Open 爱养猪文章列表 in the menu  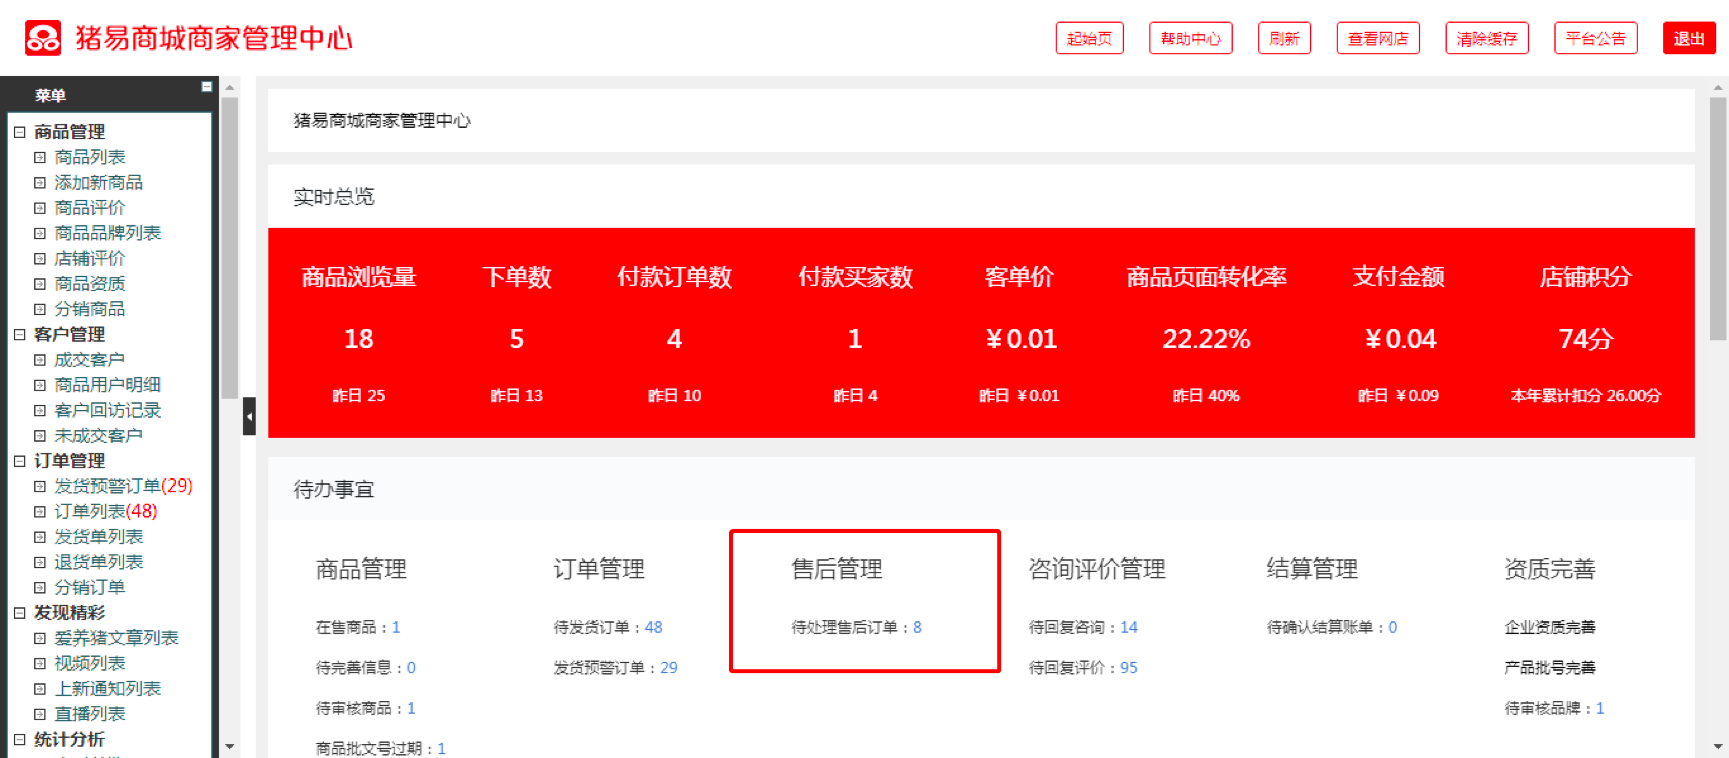click(116, 638)
